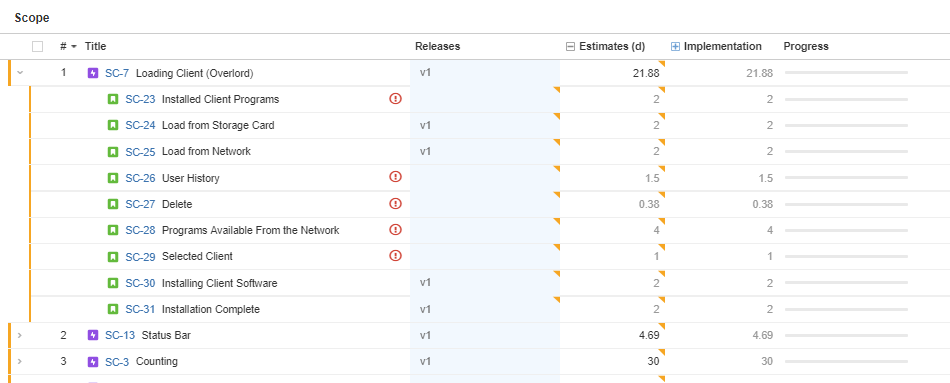Open issue link SC-28

pyautogui.click(x=141, y=230)
